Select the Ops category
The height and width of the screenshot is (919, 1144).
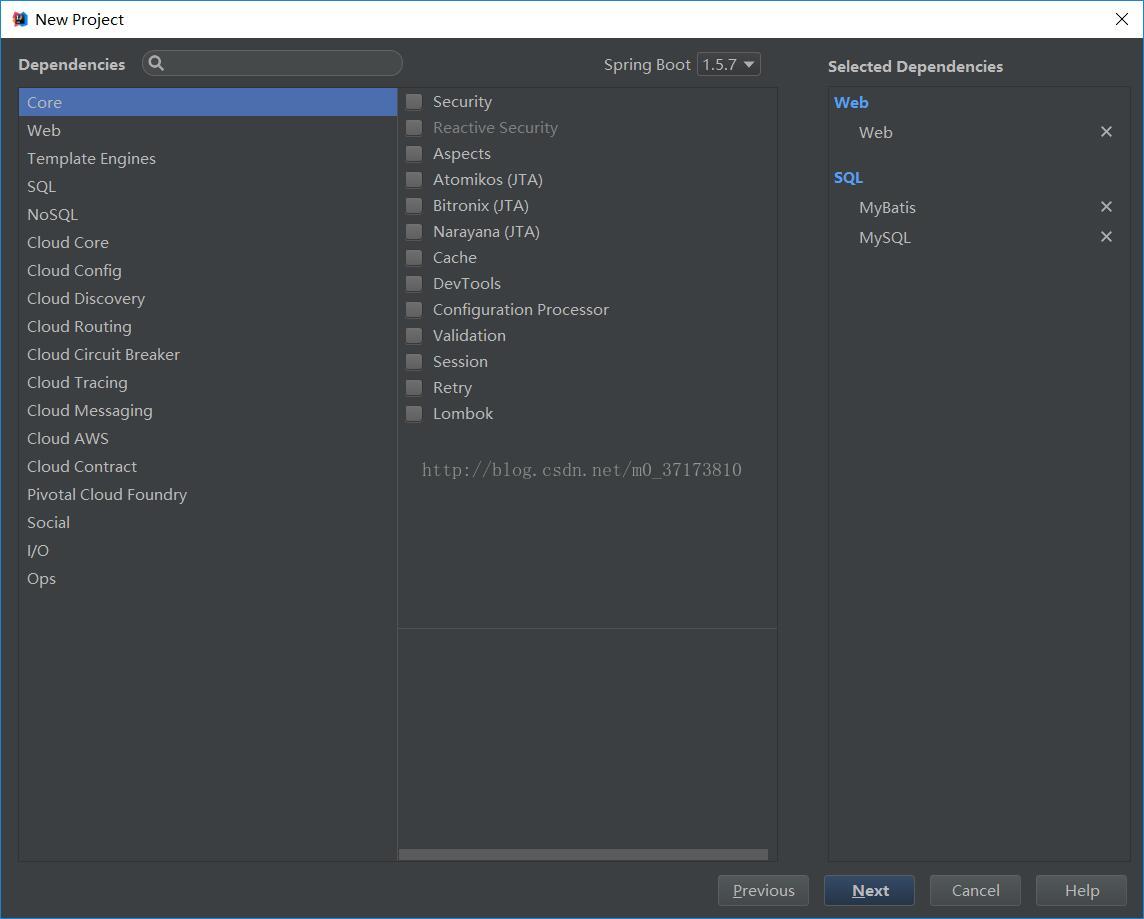point(208,578)
